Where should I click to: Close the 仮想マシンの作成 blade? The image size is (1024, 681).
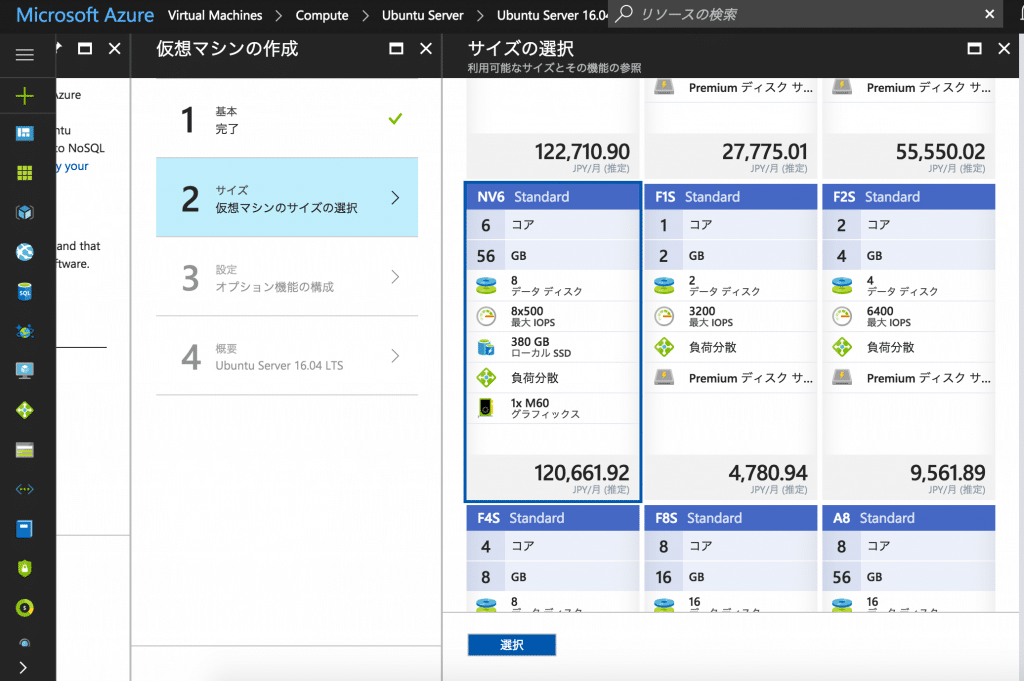pyautogui.click(x=426, y=48)
